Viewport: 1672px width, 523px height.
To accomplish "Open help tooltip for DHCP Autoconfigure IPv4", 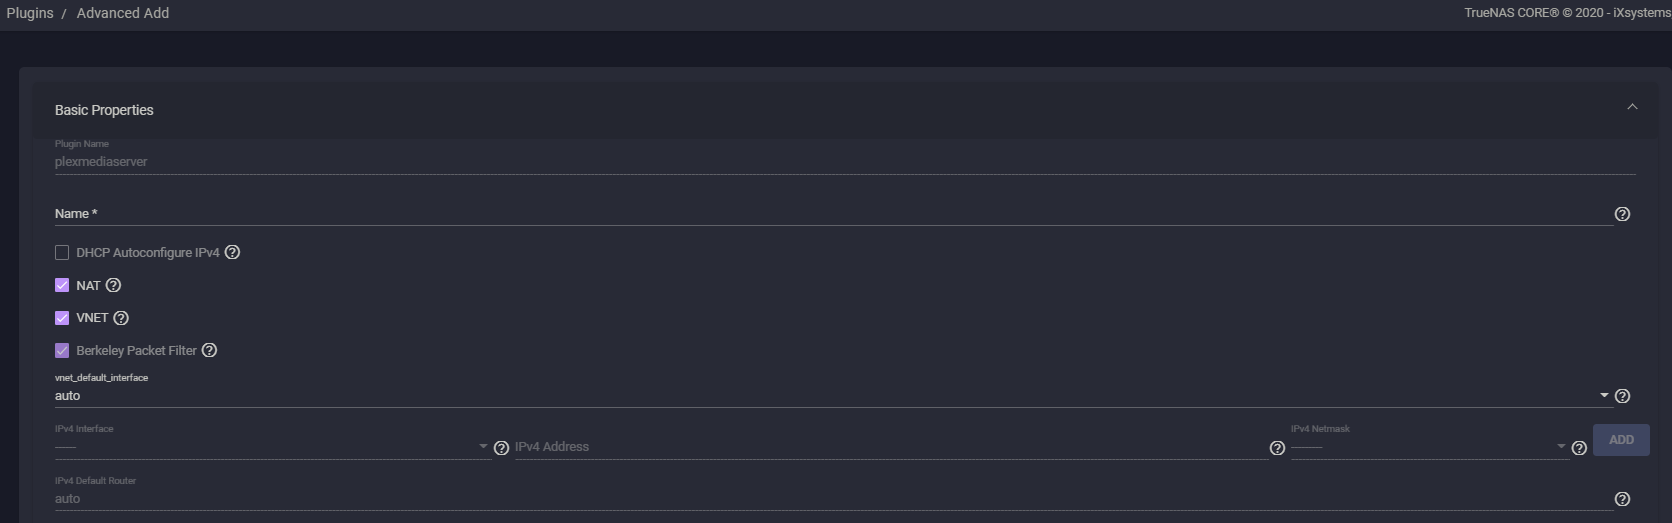I will coord(232,252).
